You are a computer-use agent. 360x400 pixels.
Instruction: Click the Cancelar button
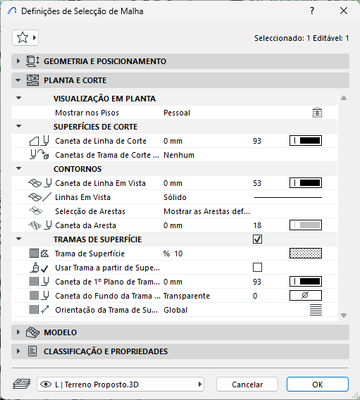(x=247, y=384)
